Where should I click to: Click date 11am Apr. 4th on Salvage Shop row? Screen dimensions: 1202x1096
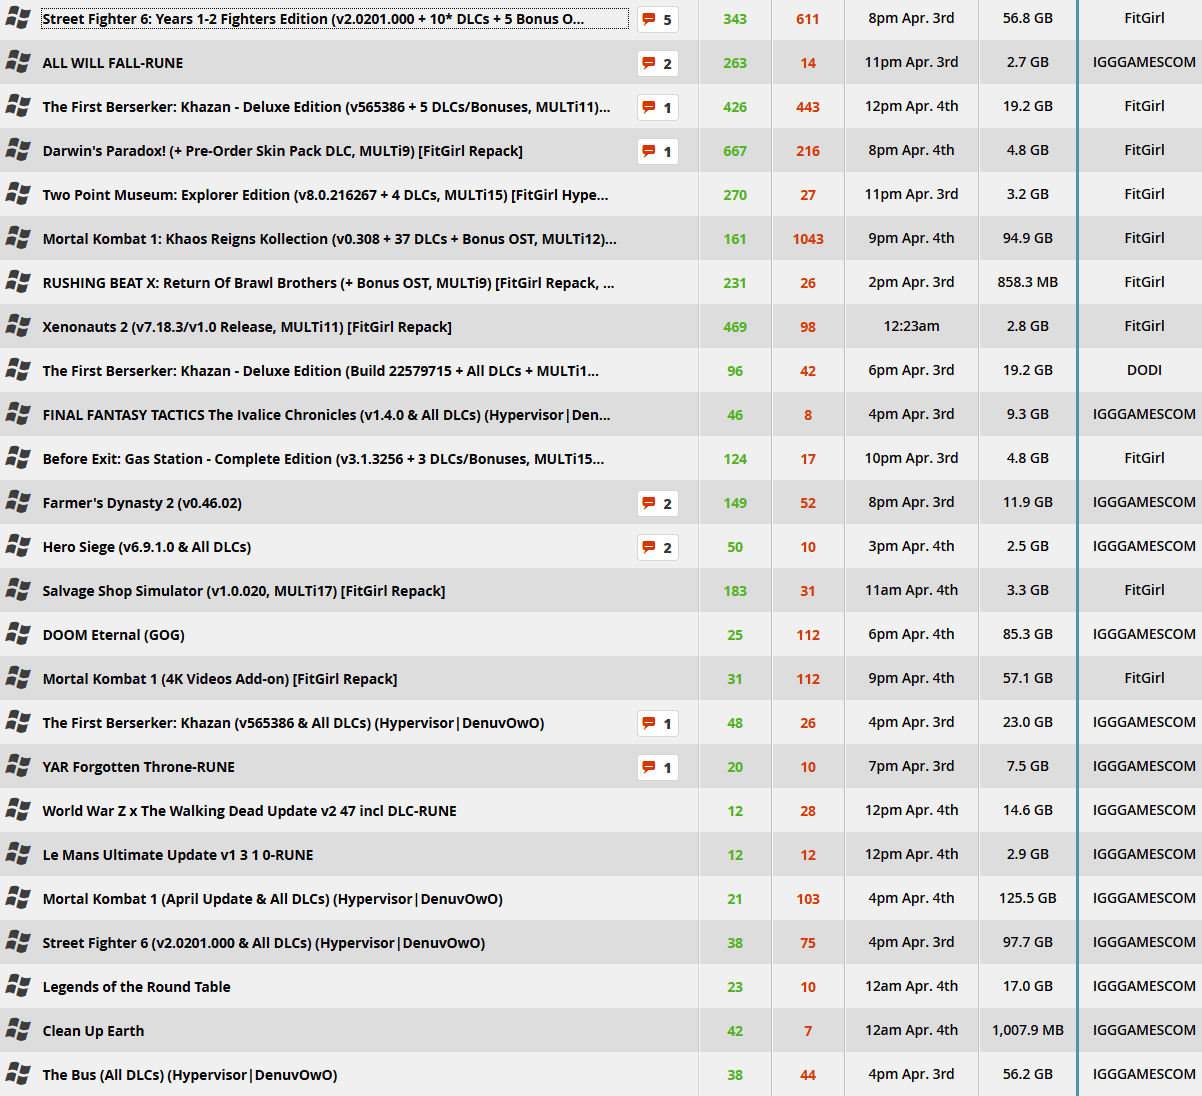pos(911,590)
